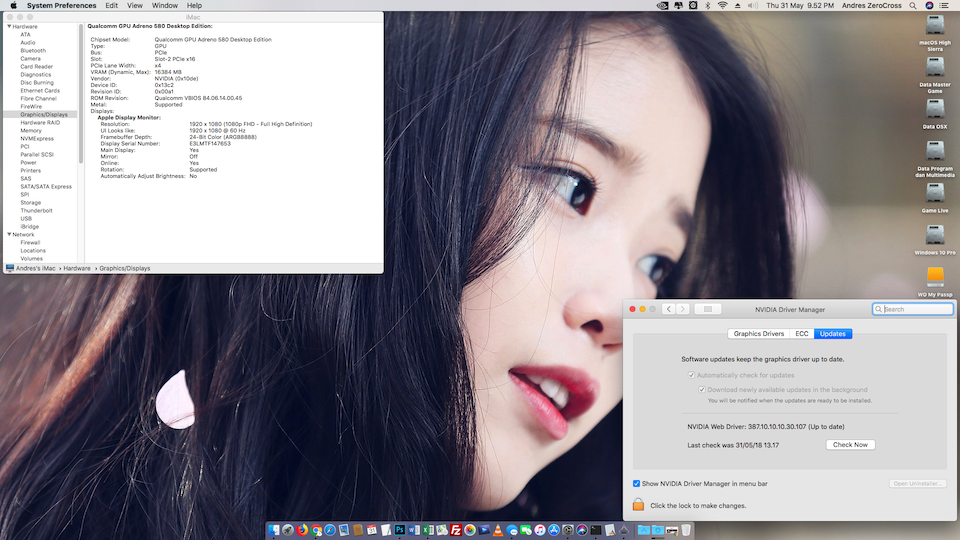
Task: Collapse the Hardware section in the sidebar
Action: click(8, 26)
